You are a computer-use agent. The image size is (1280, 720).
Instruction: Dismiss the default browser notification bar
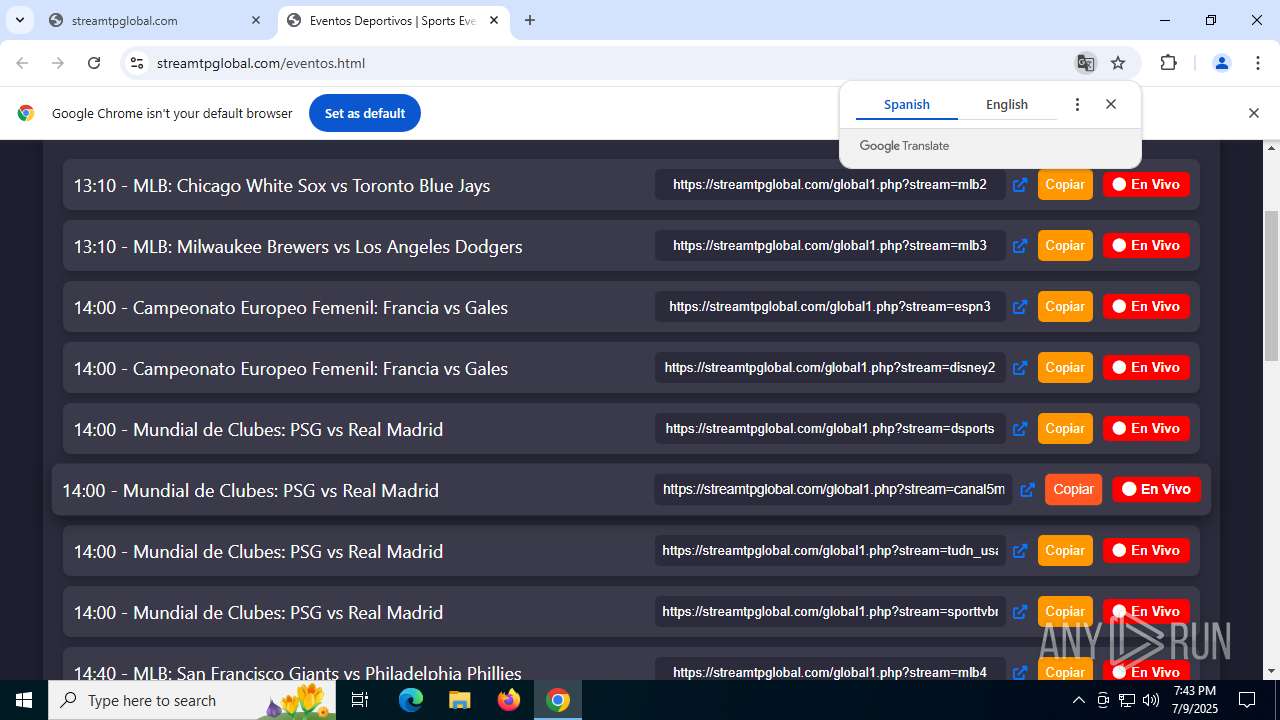1253,113
